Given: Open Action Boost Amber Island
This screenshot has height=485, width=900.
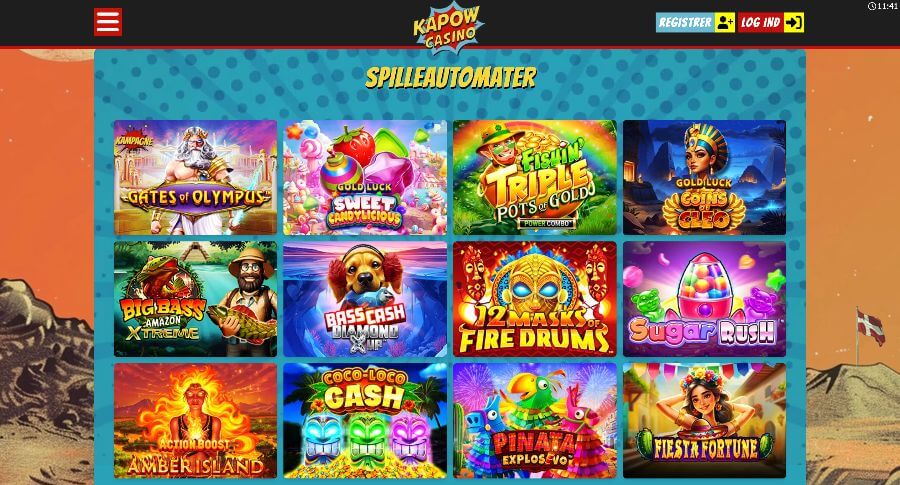Looking at the screenshot, I should [x=195, y=421].
